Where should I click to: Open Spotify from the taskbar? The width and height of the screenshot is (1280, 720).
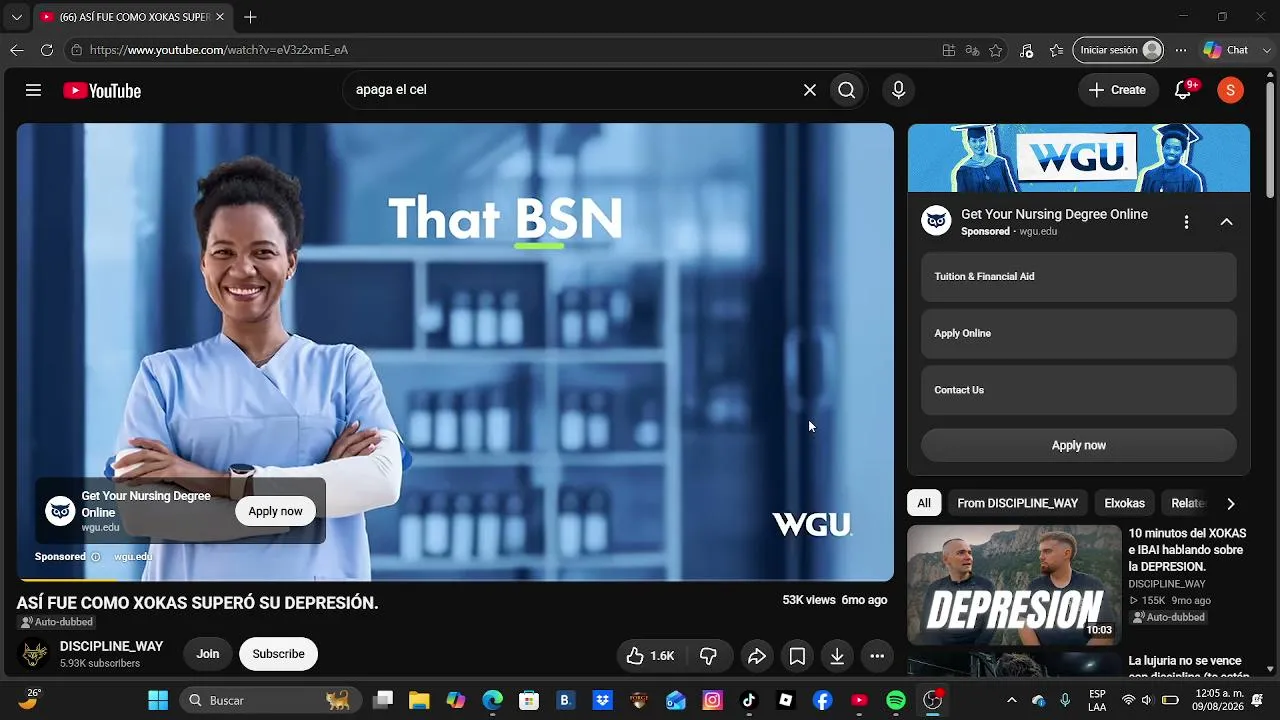896,701
